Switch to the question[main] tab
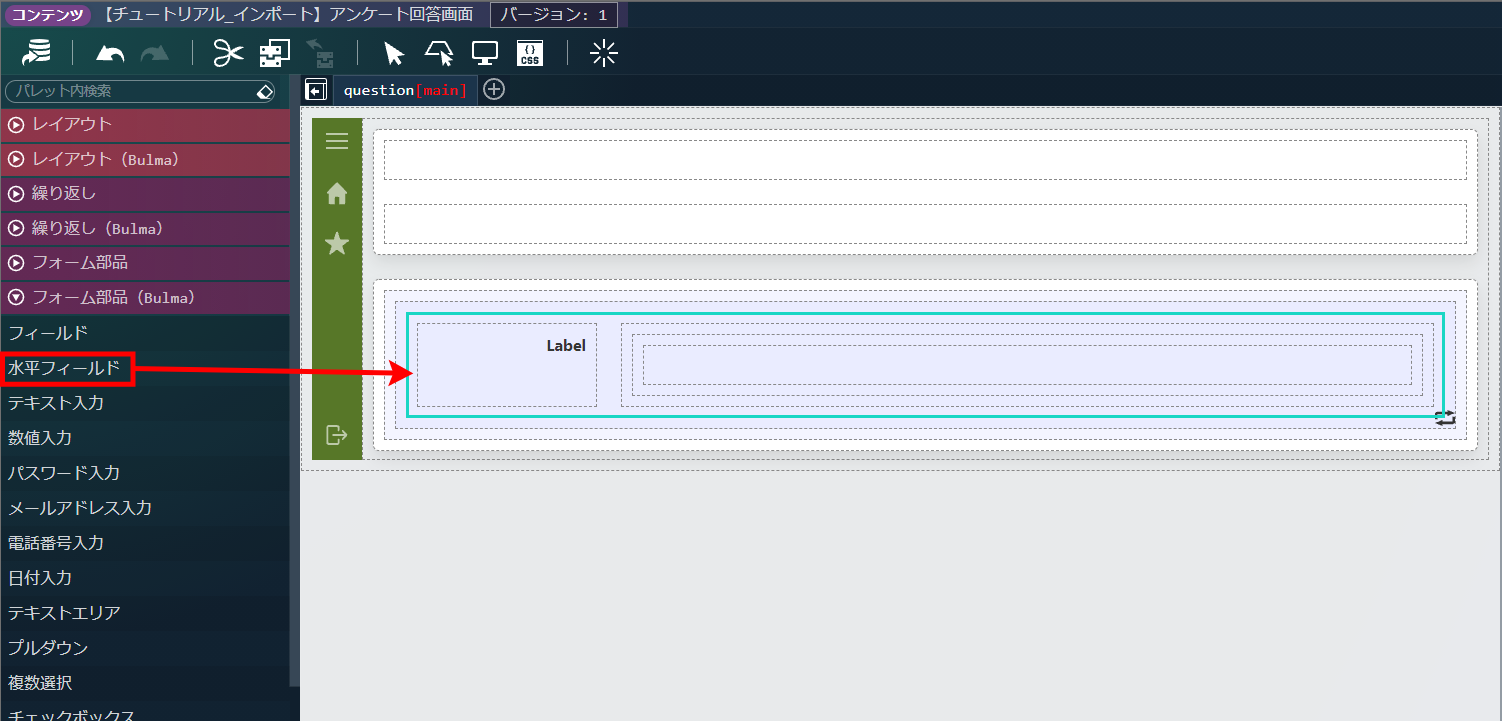Viewport: 1502px width, 721px height. pos(405,90)
